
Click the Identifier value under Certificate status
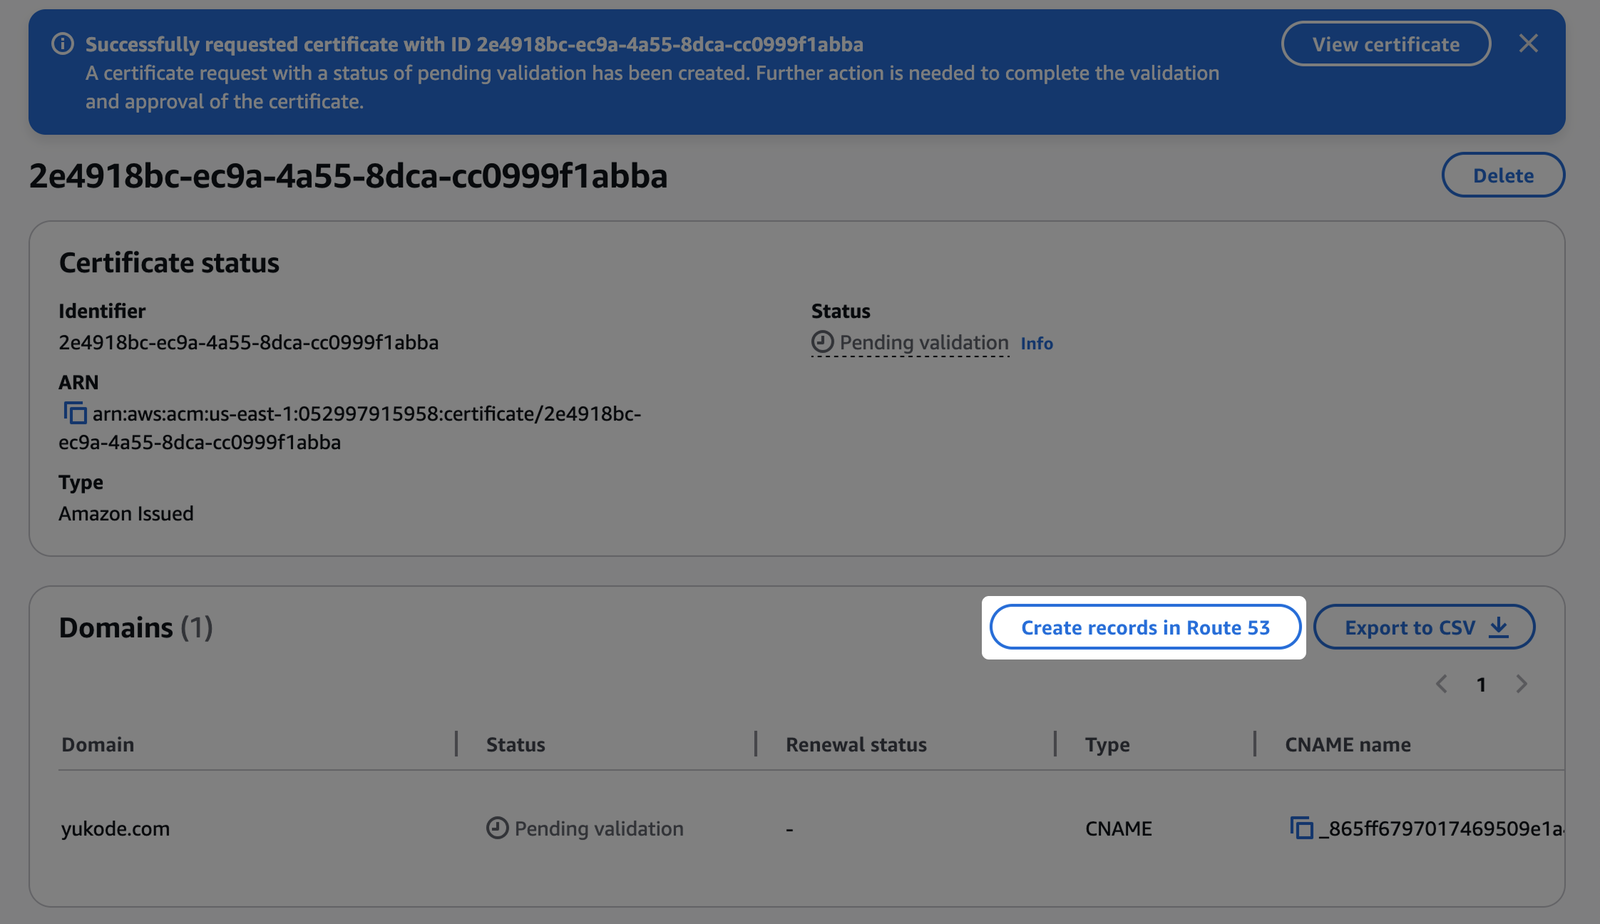click(x=249, y=342)
